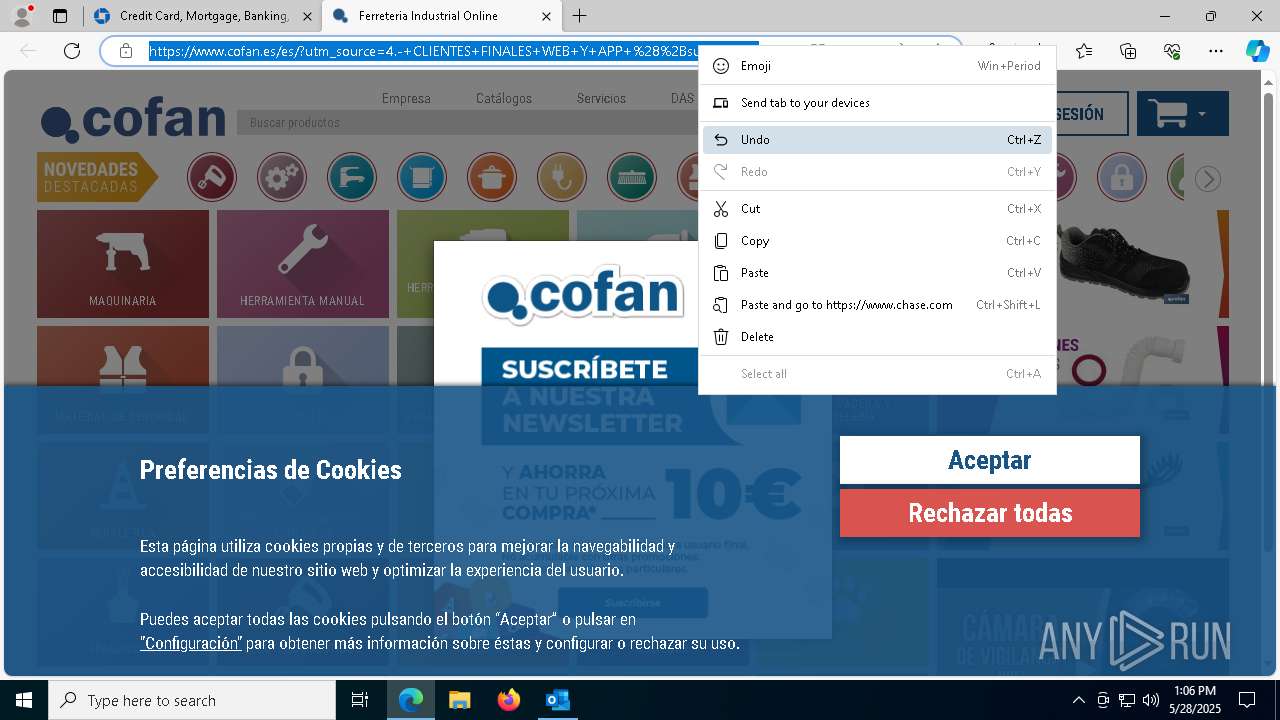View site information via padlock icon
This screenshot has width=1280, height=720.
pos(126,51)
